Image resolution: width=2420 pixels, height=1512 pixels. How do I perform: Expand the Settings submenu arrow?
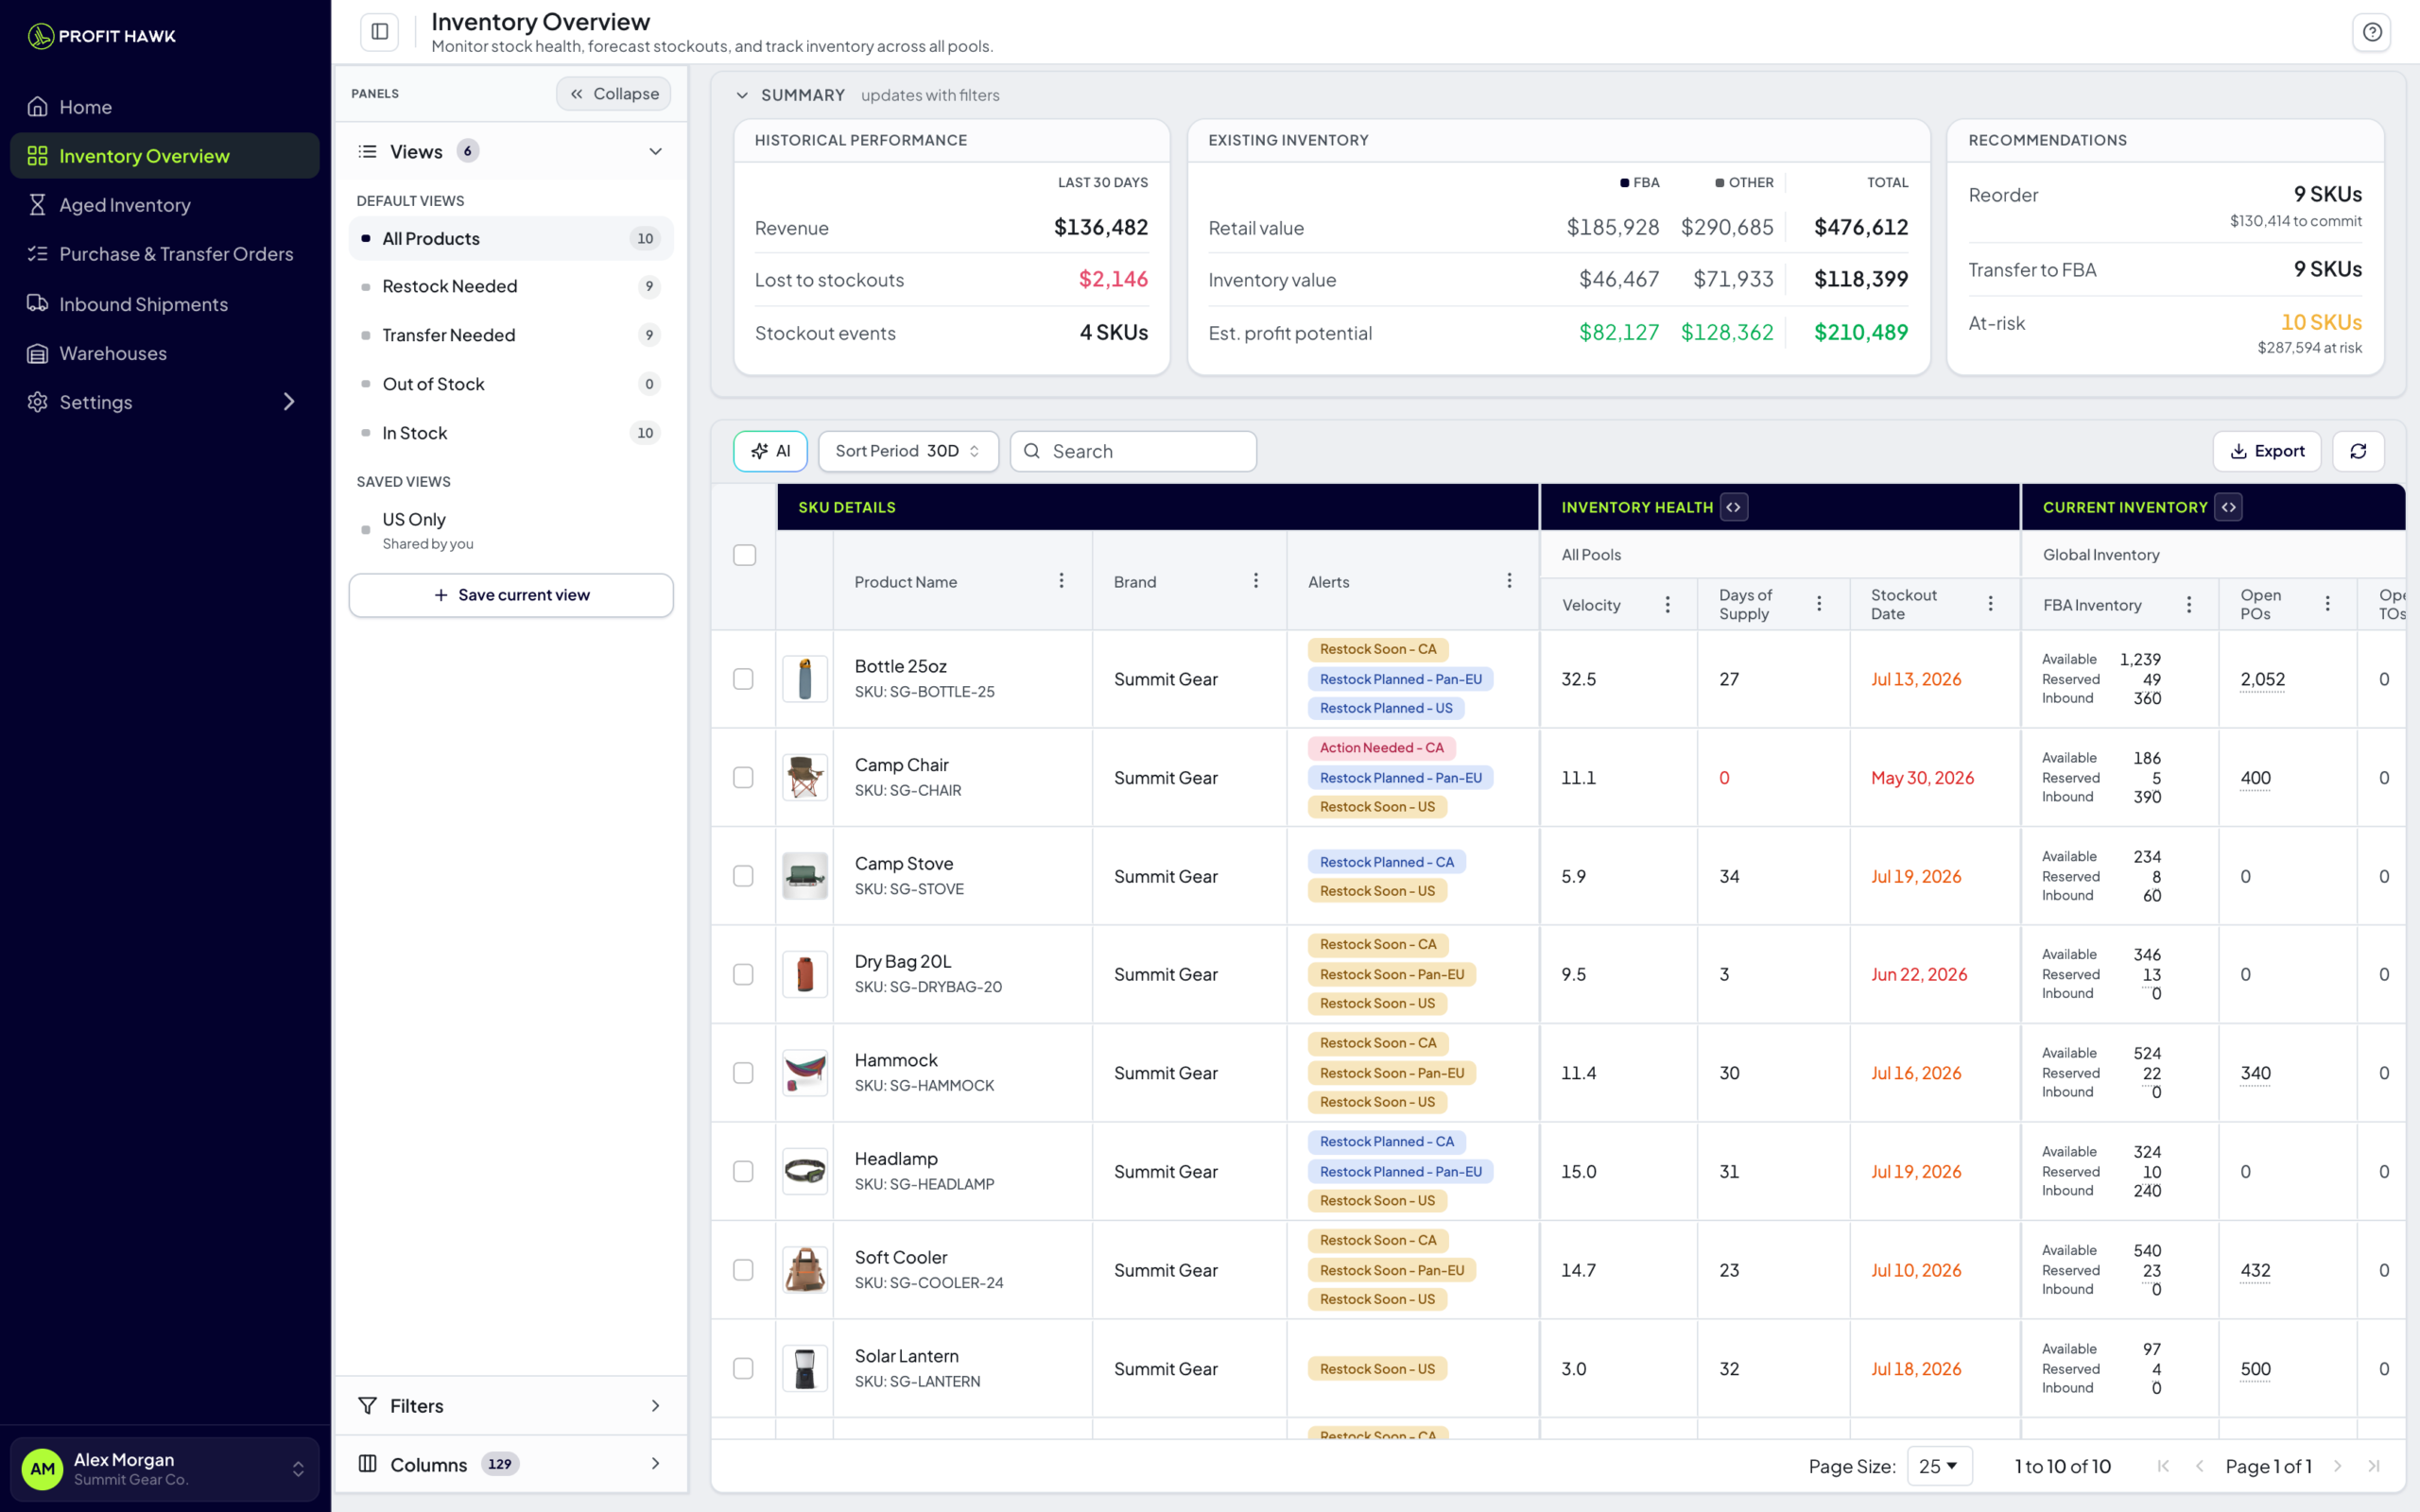tap(289, 402)
